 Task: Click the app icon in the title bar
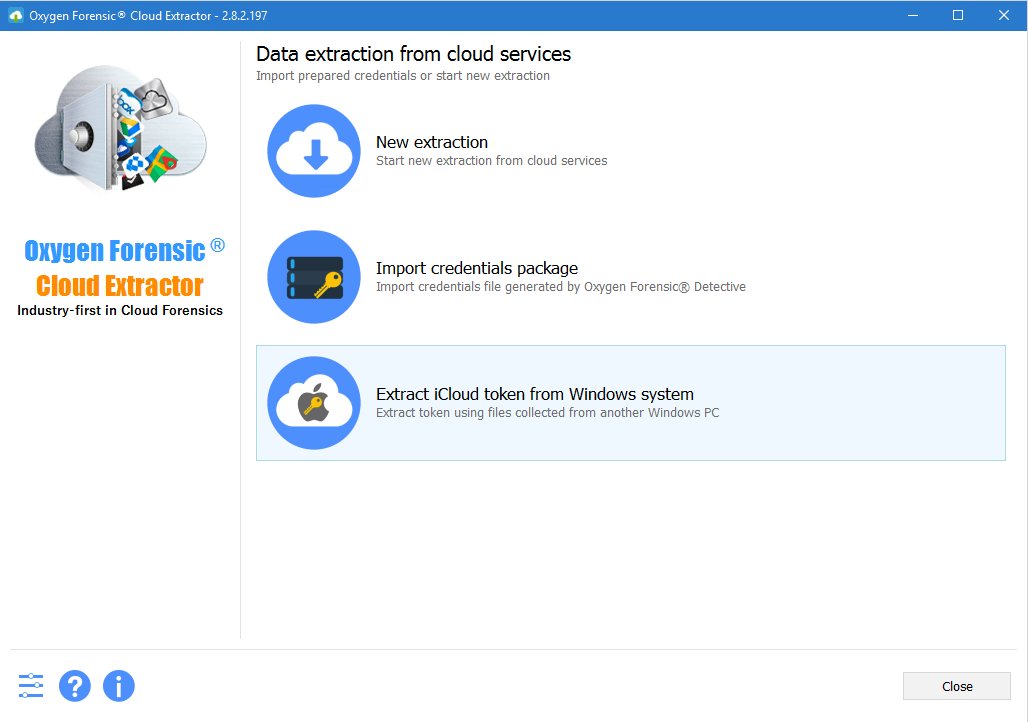pyautogui.click(x=15, y=15)
